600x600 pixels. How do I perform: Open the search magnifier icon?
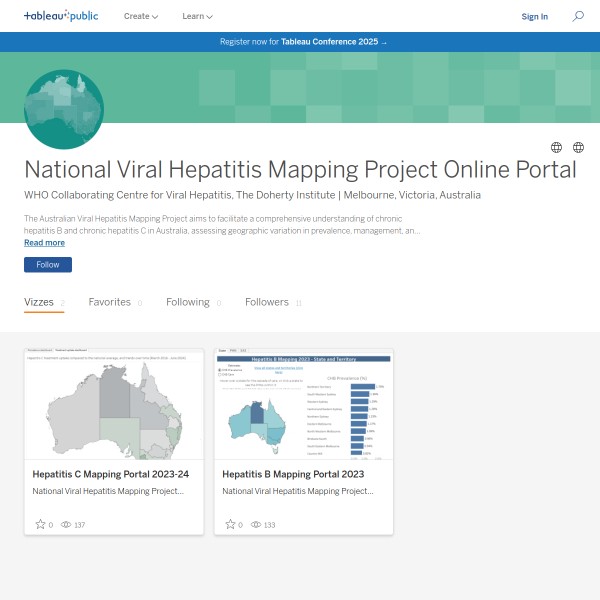pos(578,16)
